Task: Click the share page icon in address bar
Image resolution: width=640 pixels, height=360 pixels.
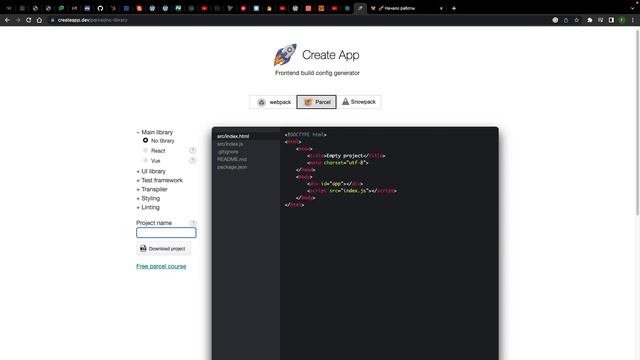Action: (x=566, y=20)
